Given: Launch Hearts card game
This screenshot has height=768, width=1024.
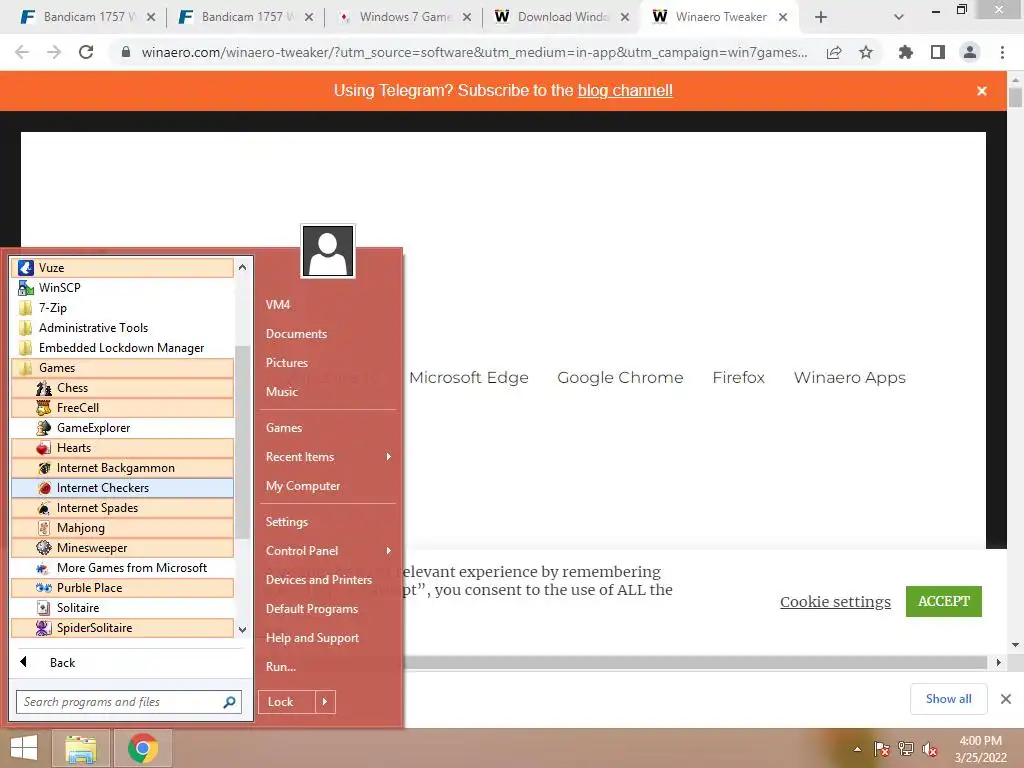Looking at the screenshot, I should (x=122, y=448).
